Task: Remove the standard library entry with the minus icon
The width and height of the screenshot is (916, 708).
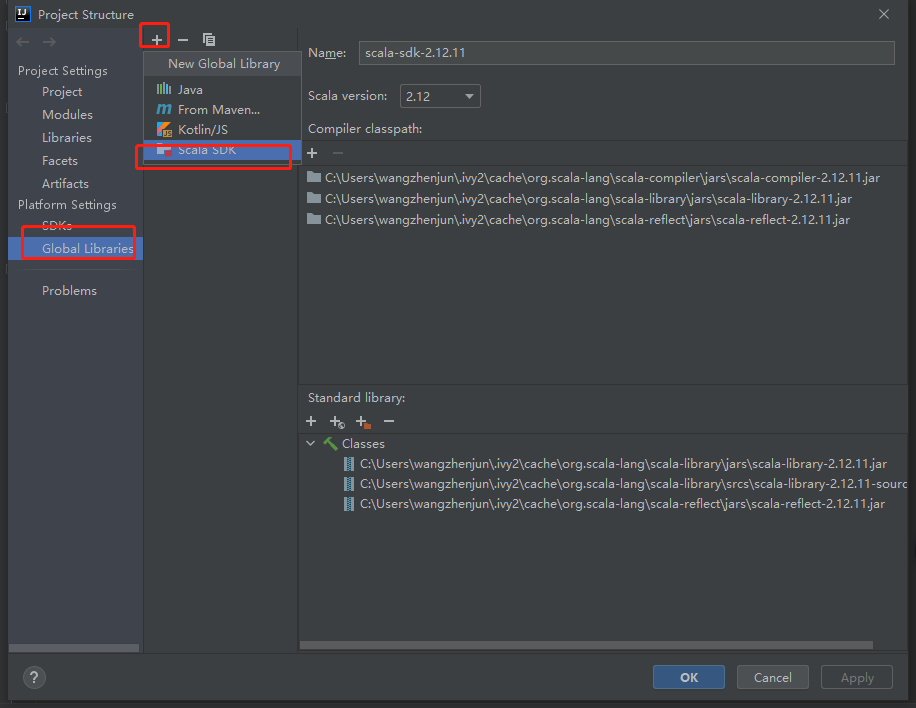Action: 389,421
